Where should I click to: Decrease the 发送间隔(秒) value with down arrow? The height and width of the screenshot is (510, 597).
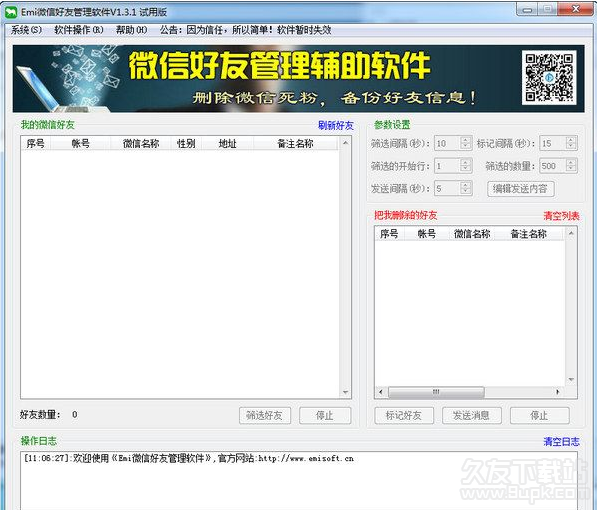click(x=465, y=192)
